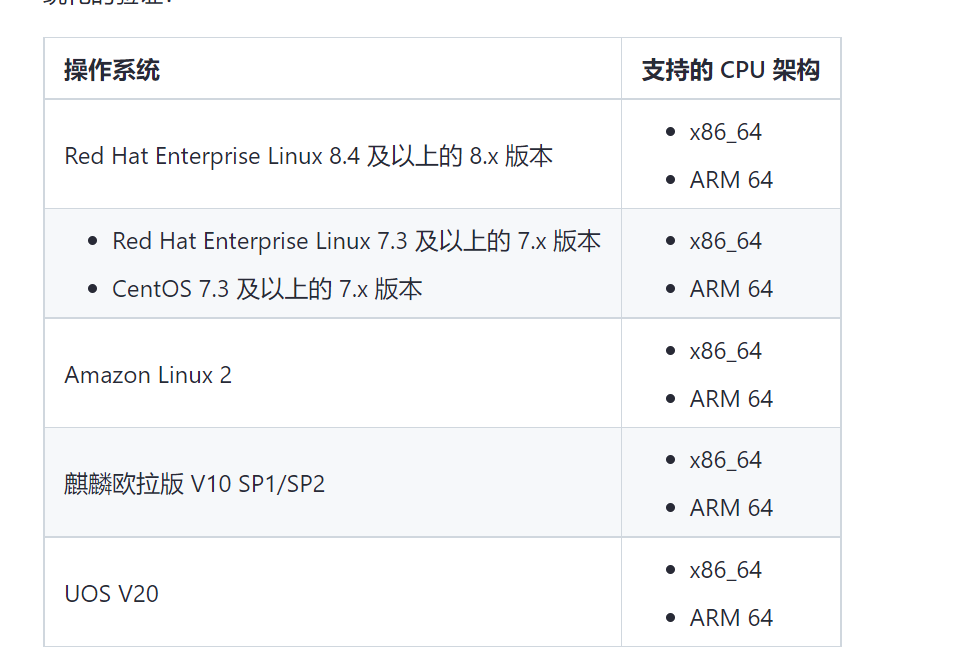Image resolution: width=969 pixels, height=672 pixels.
Task: Click the 操作系统 column header
Action: pos(112,70)
